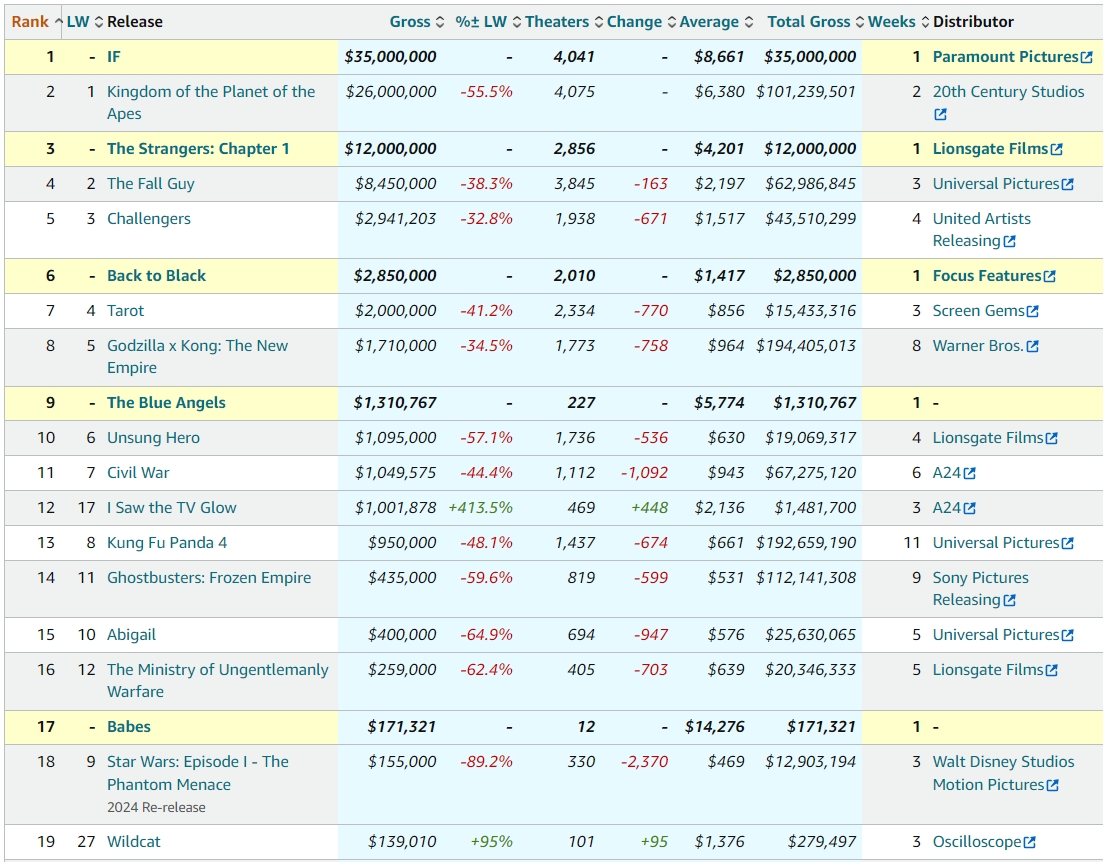The width and height of the screenshot is (1107, 862).
Task: Click external icon after Walt Disney Studios Motion Pictures
Action: [x=1053, y=785]
